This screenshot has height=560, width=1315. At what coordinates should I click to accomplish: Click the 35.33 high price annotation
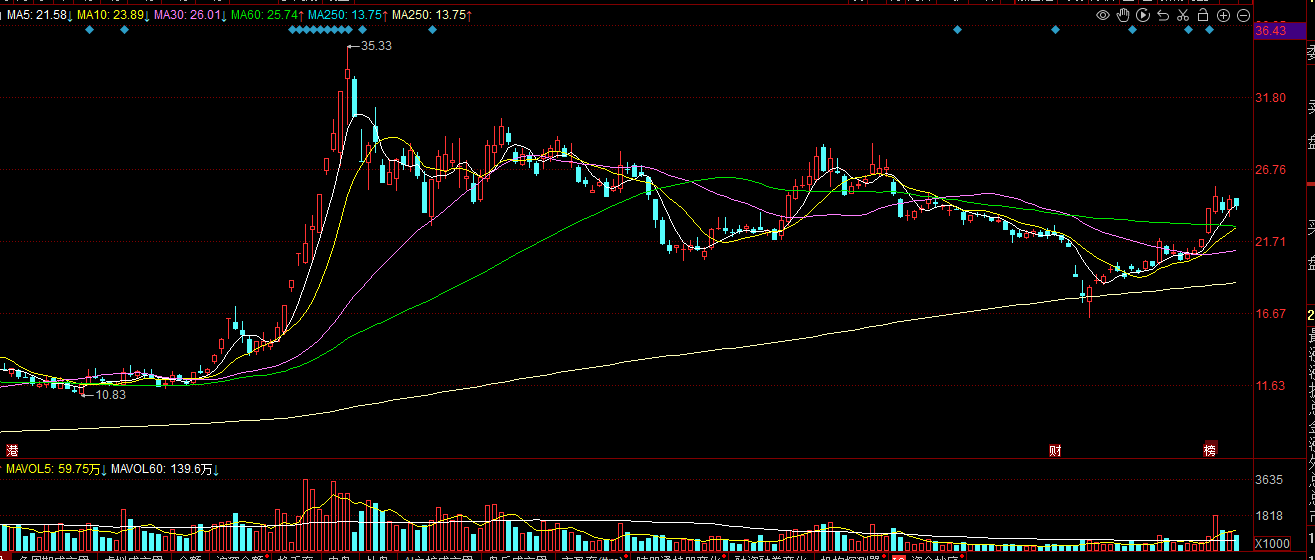376,46
